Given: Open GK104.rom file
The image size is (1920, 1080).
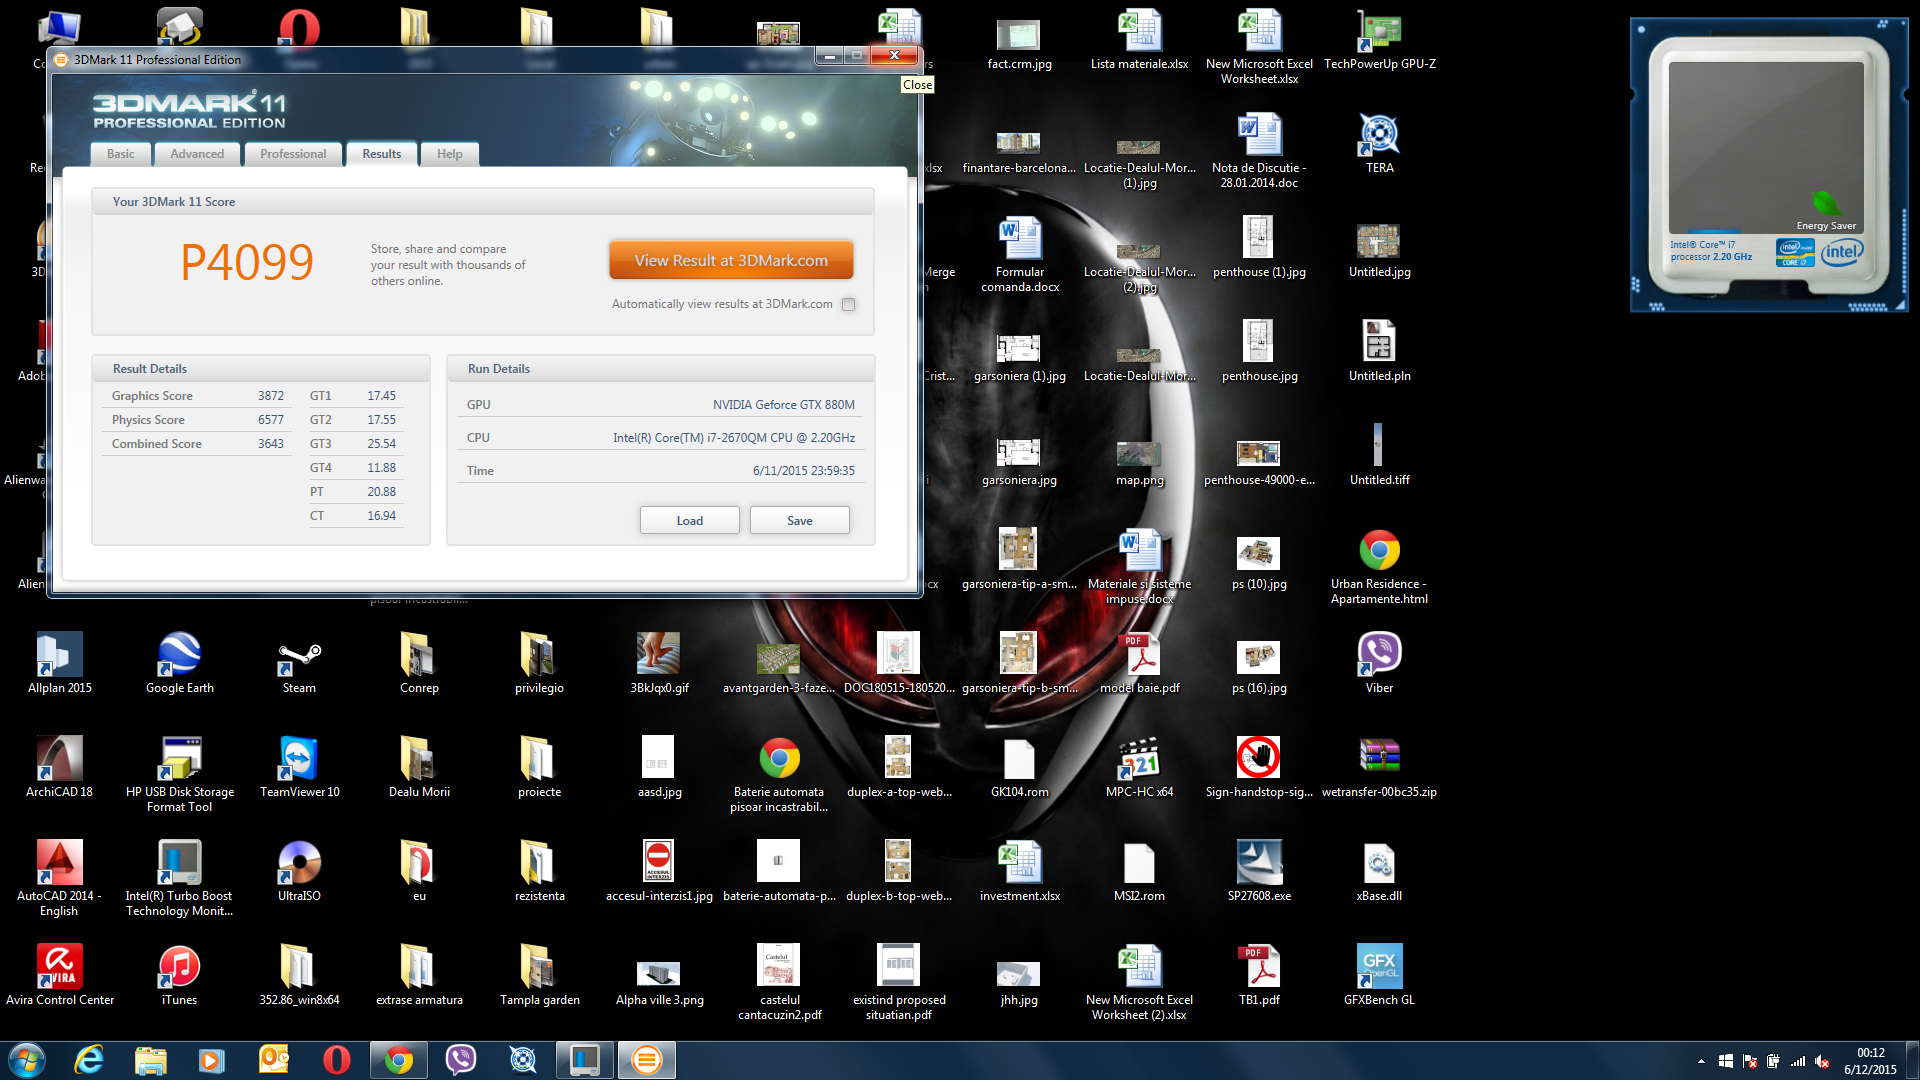Looking at the screenshot, I should 1020,766.
